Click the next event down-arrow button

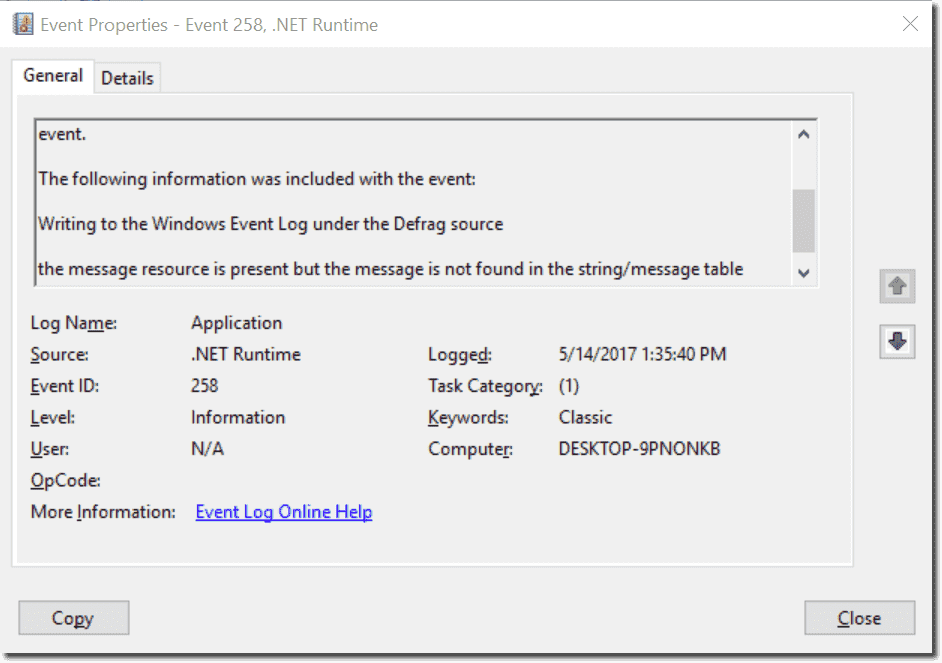pyautogui.click(x=896, y=341)
